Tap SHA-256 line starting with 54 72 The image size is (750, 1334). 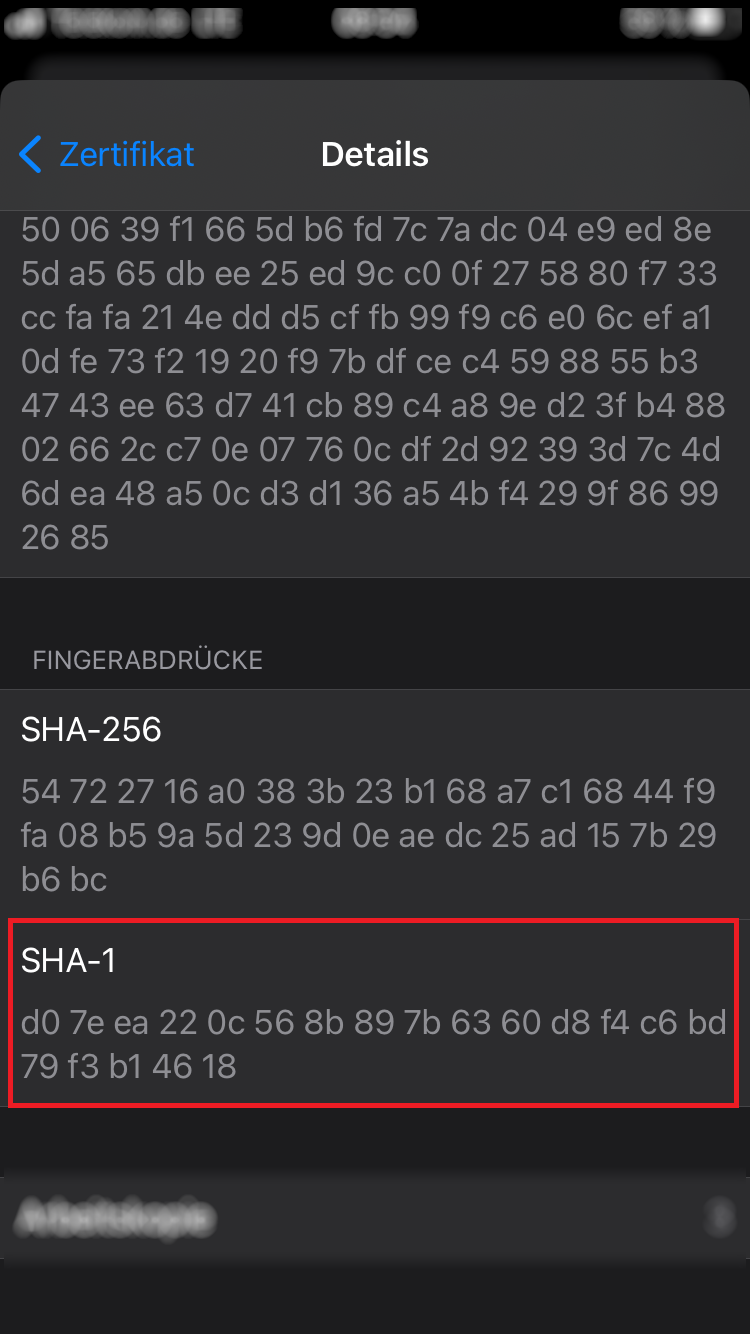[x=368, y=792]
